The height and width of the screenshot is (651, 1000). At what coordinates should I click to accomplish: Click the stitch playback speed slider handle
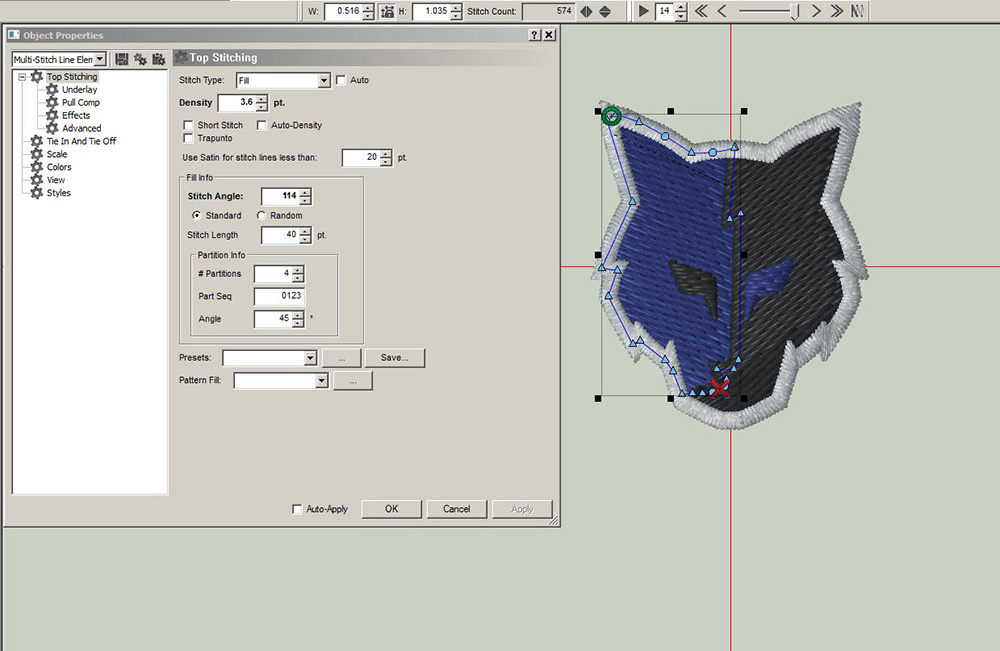coord(795,11)
